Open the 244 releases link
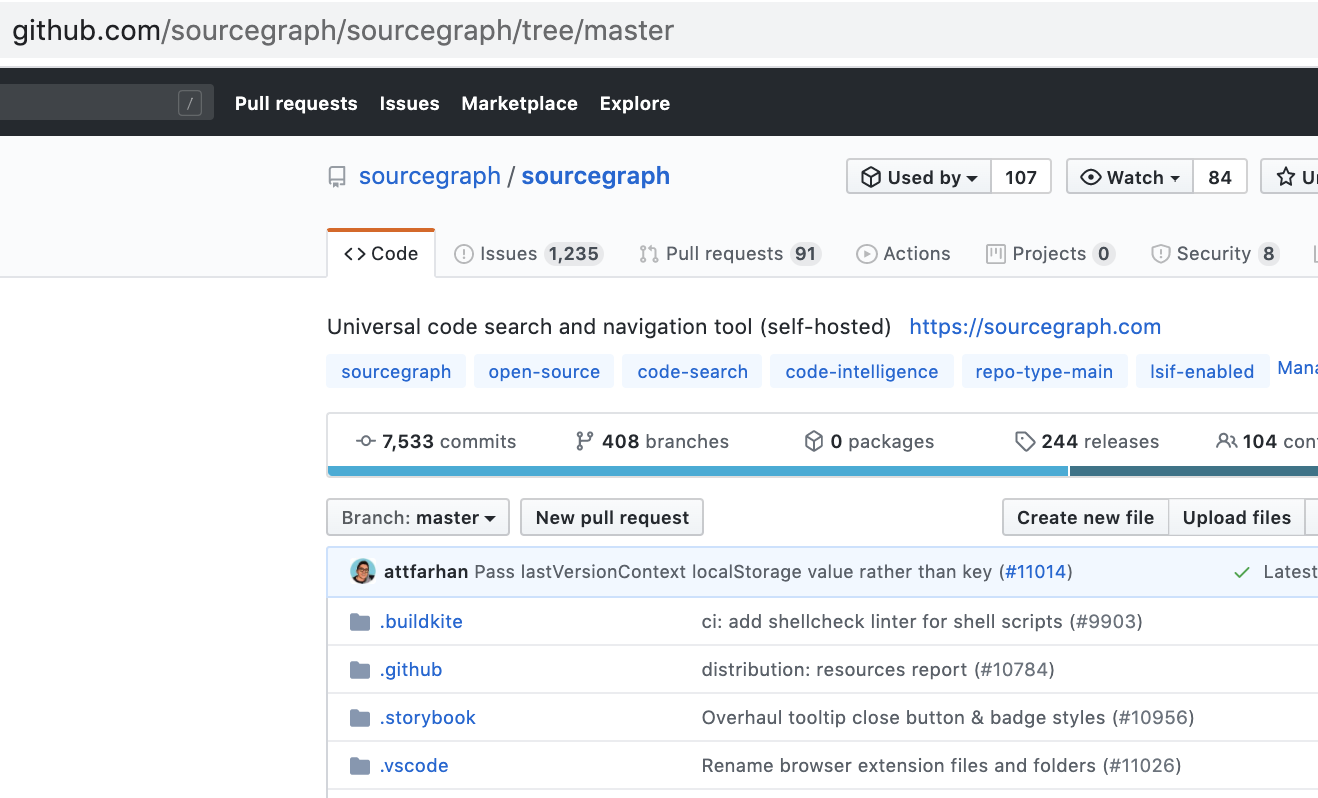This screenshot has width=1318, height=798. [1087, 441]
